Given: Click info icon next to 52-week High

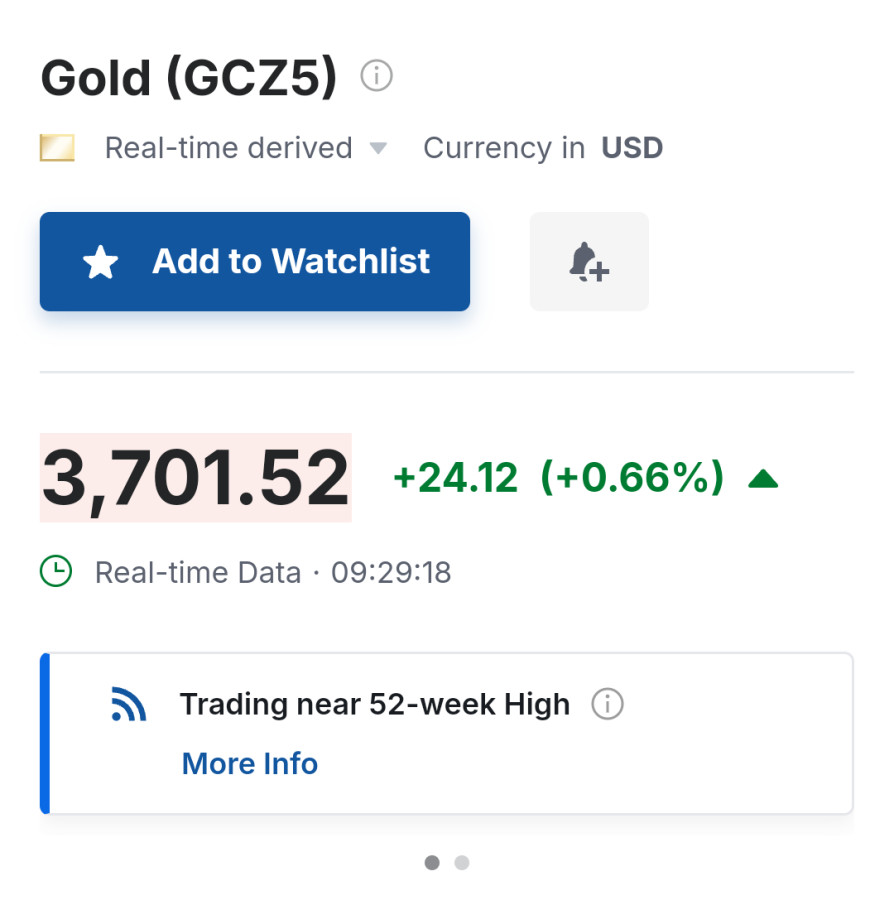Looking at the screenshot, I should [x=607, y=704].
